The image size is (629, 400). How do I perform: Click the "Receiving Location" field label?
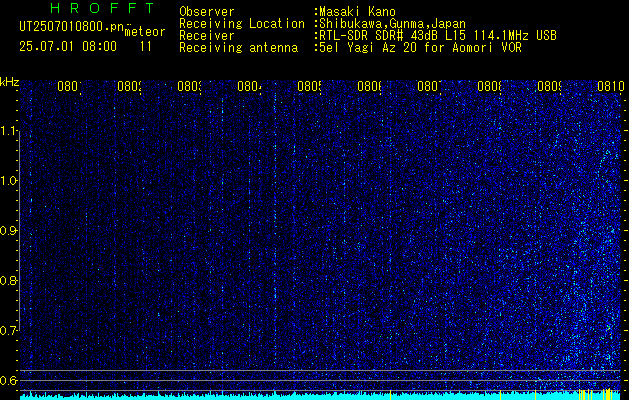click(242, 24)
